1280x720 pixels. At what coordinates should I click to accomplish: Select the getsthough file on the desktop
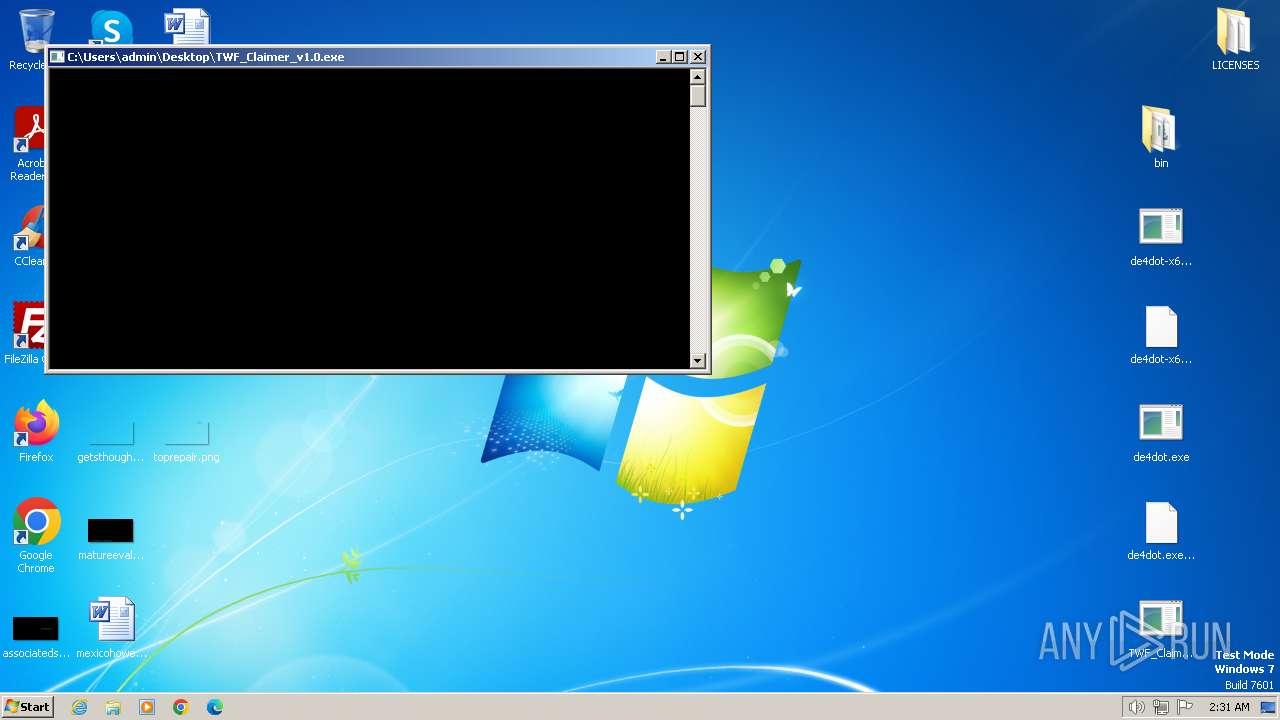(x=111, y=443)
